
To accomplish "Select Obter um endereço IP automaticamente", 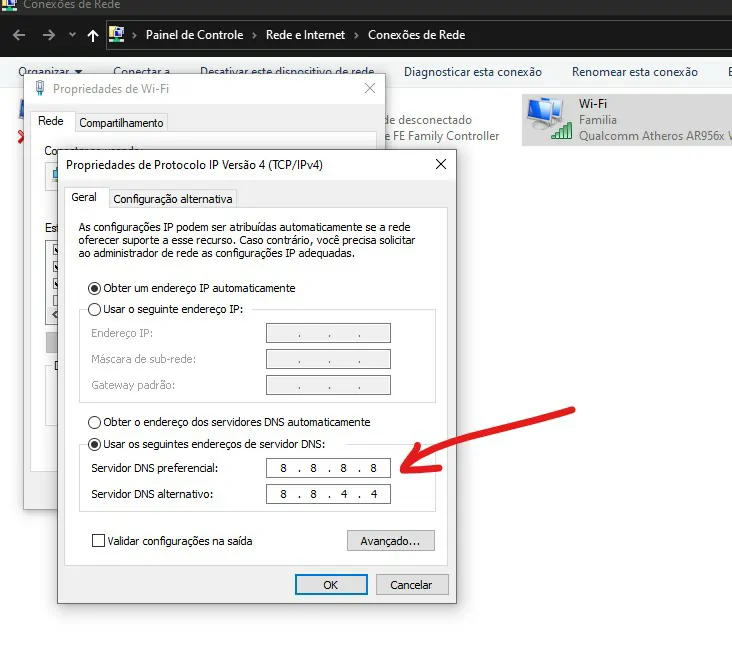I will pyautogui.click(x=192, y=288).
